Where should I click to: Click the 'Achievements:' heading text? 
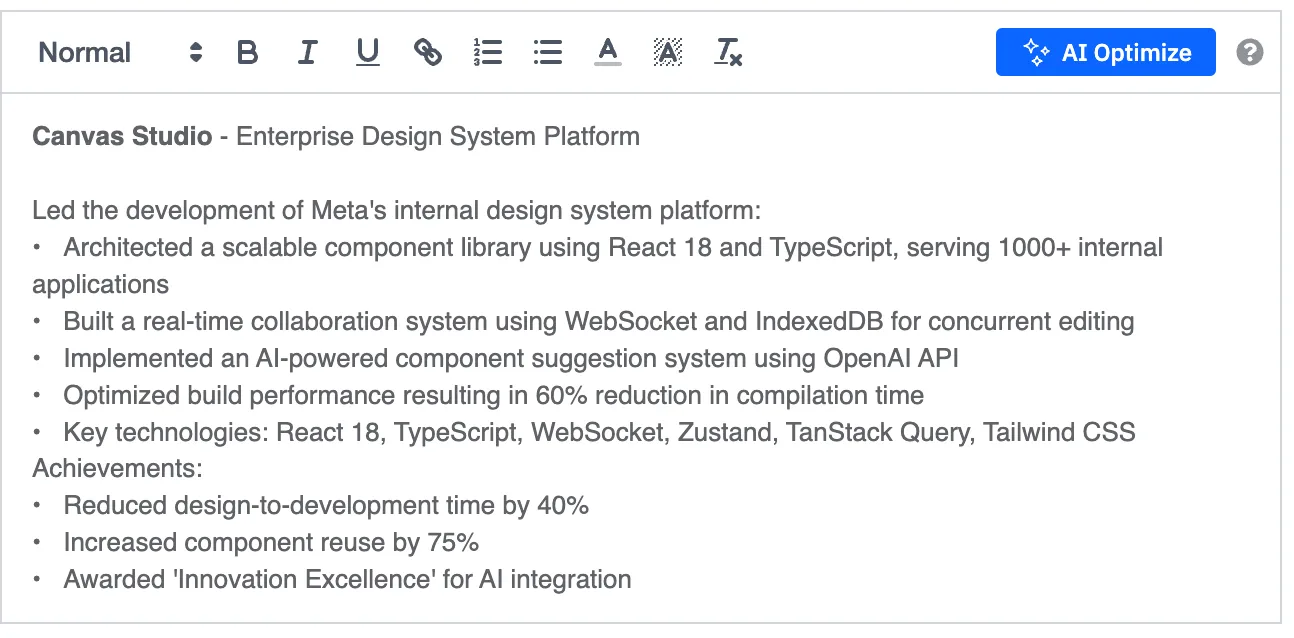117,468
